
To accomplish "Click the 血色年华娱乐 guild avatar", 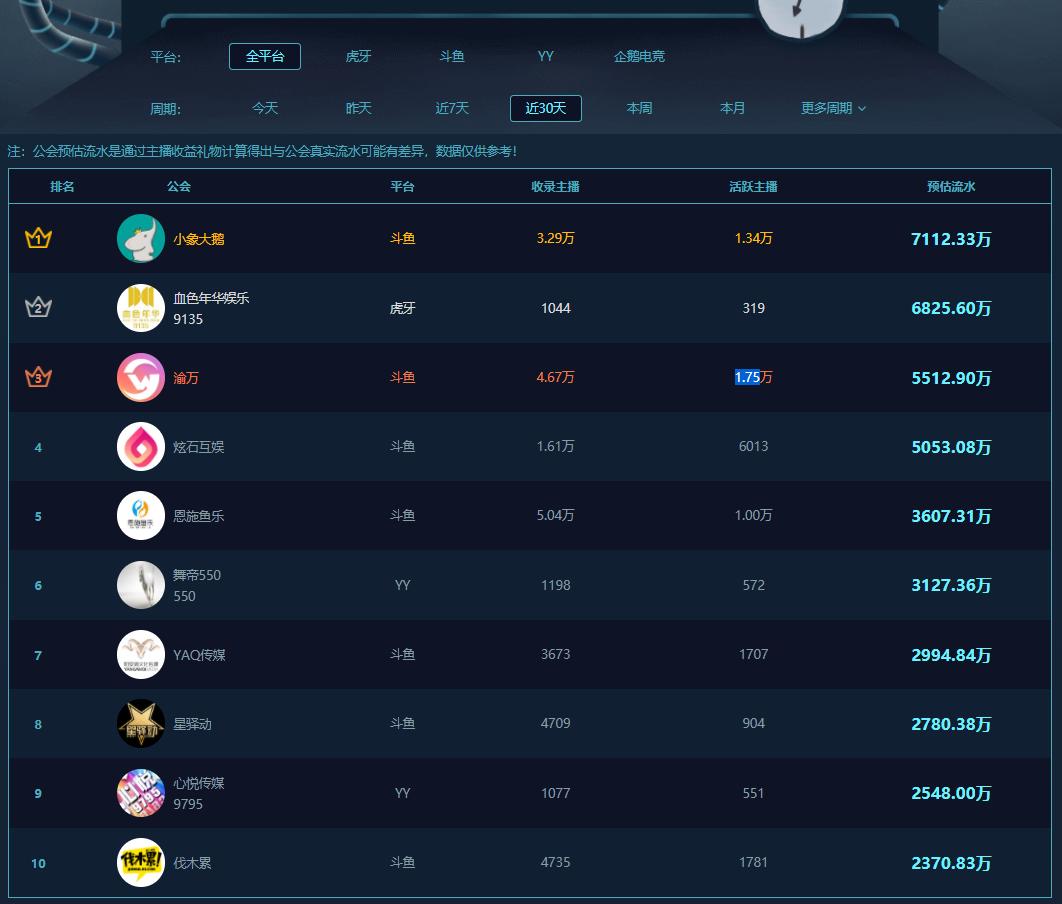I will (141, 308).
